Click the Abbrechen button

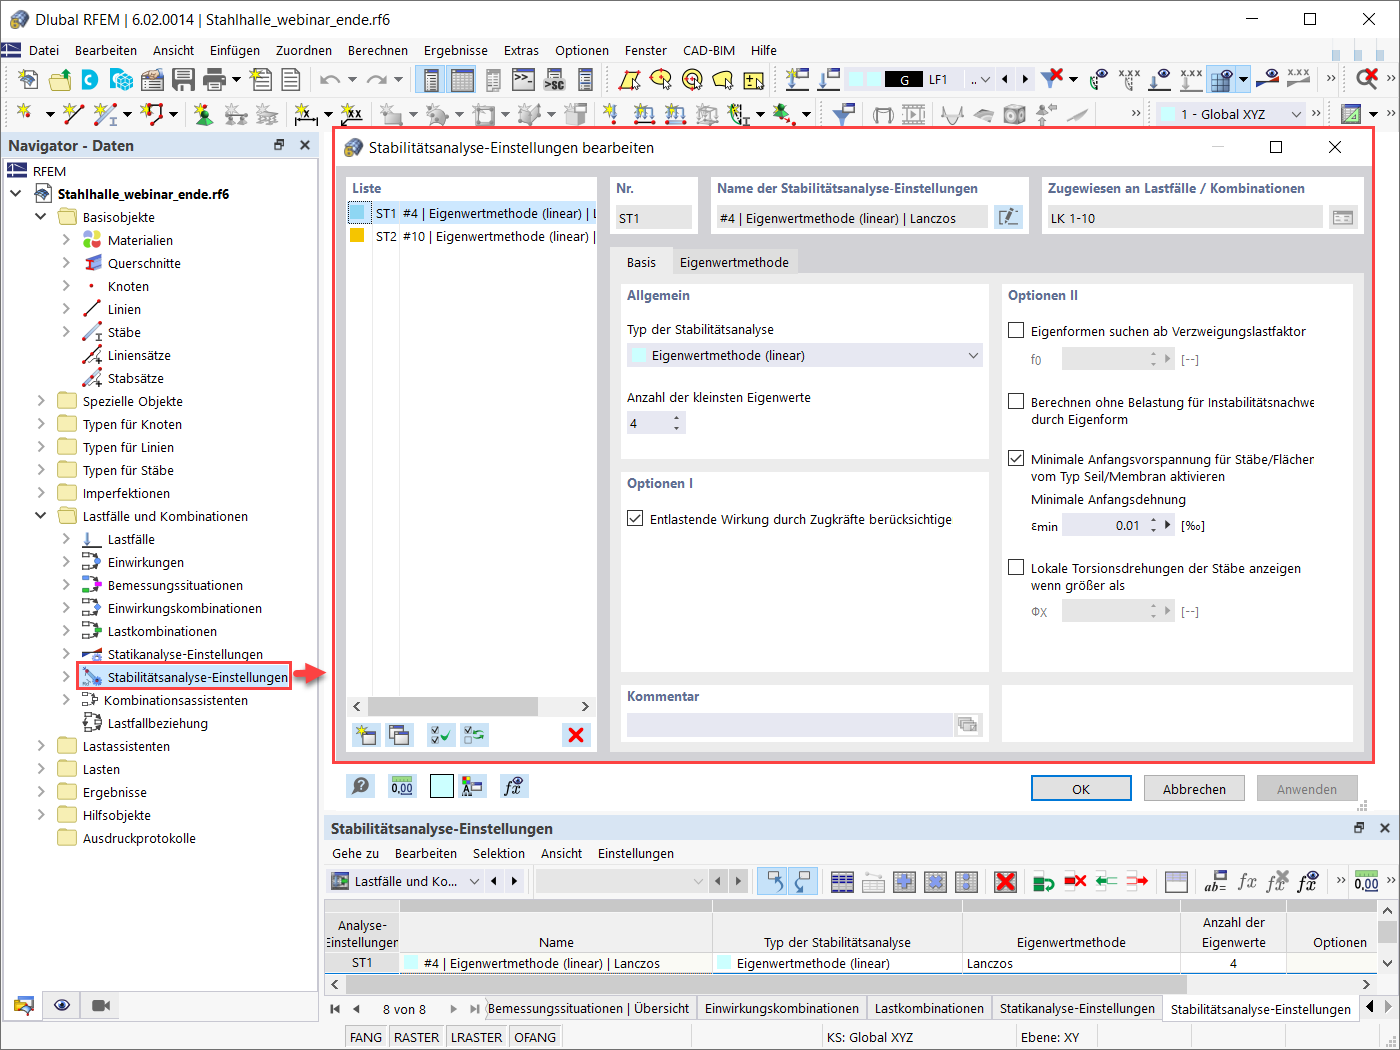click(1194, 789)
